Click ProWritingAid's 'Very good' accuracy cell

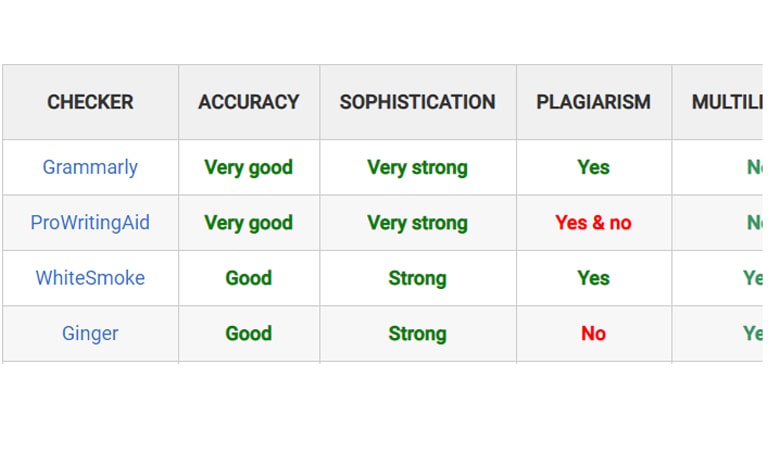(249, 223)
